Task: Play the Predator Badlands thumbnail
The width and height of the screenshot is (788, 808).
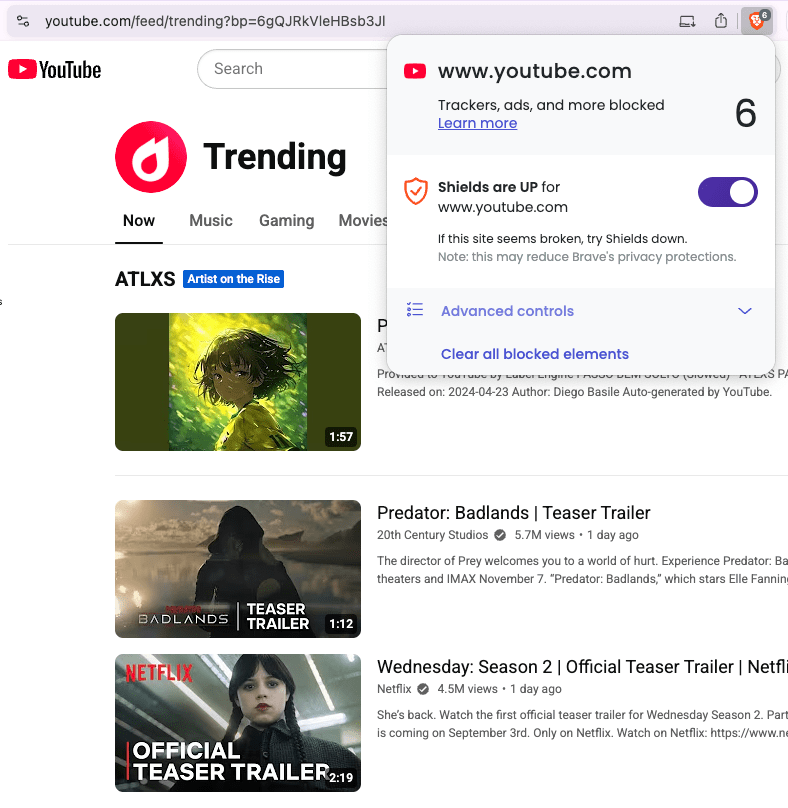Action: (x=238, y=569)
